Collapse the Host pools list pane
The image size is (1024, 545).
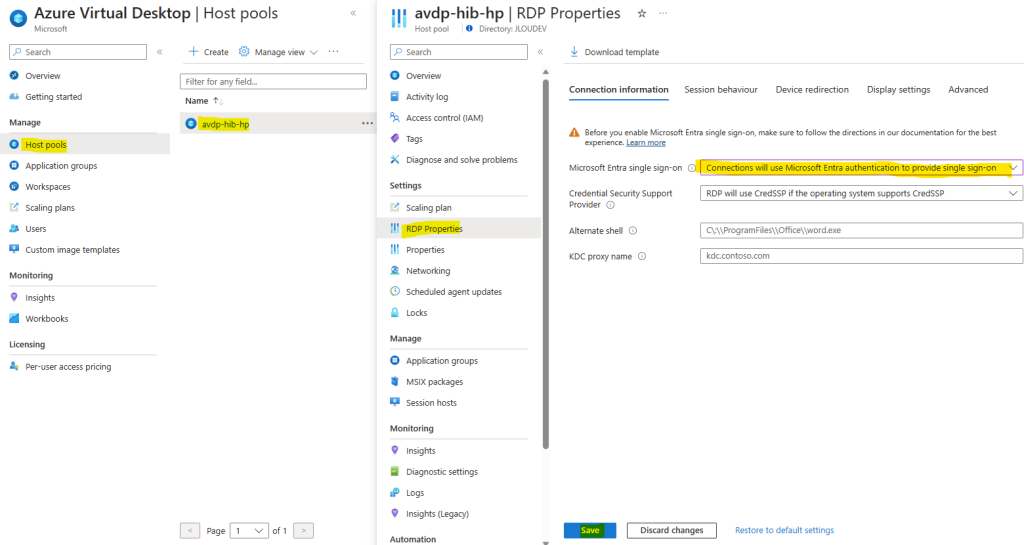353,13
